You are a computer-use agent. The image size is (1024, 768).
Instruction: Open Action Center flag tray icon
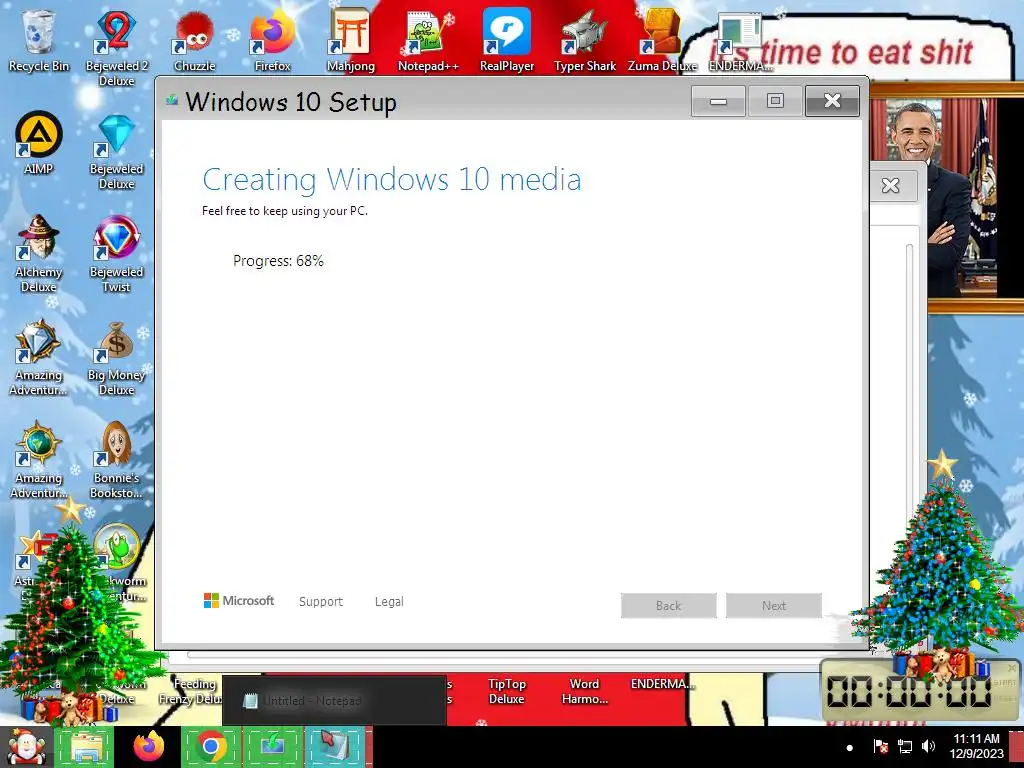[880, 746]
